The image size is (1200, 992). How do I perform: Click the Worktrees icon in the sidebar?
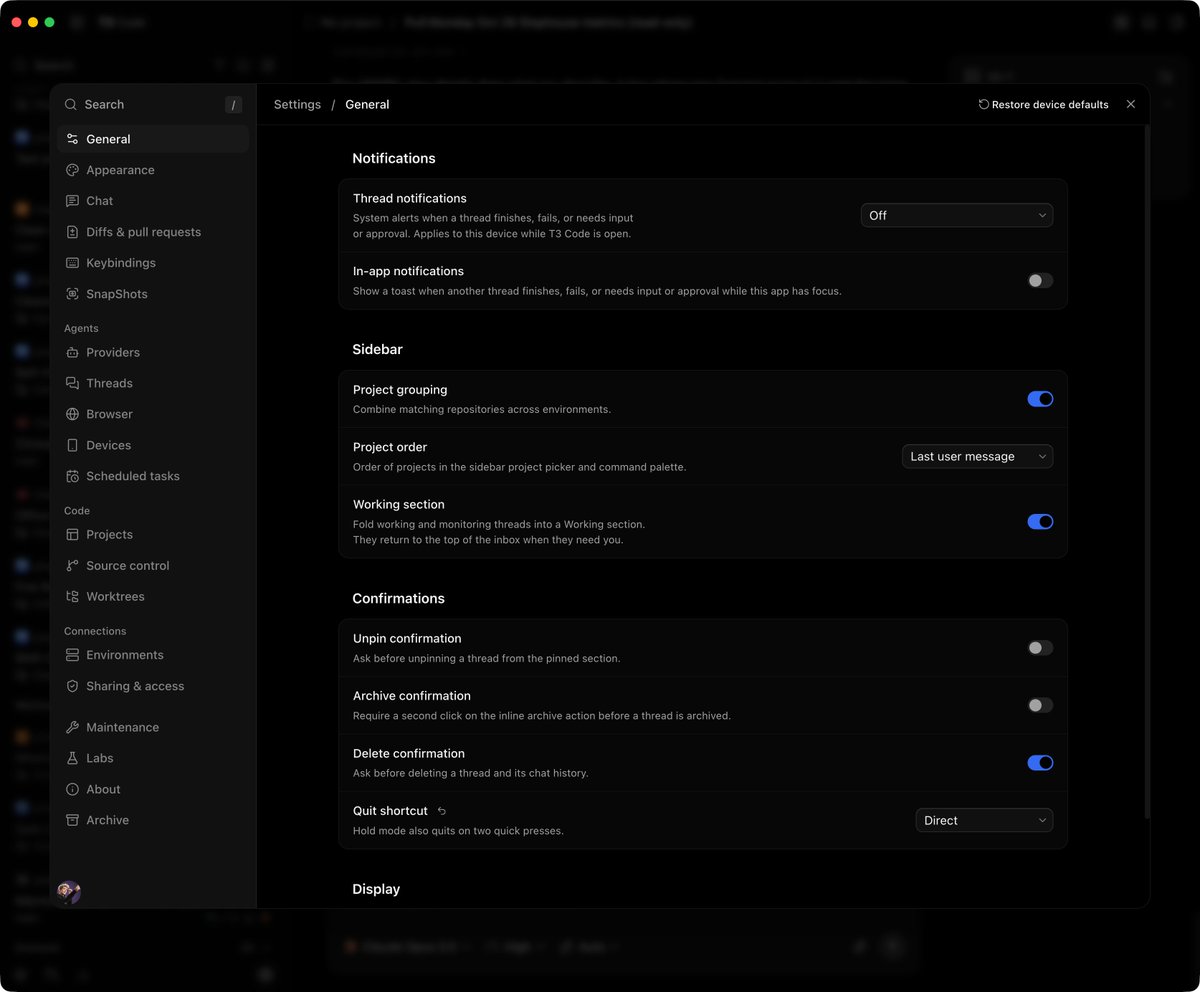pyautogui.click(x=72, y=596)
